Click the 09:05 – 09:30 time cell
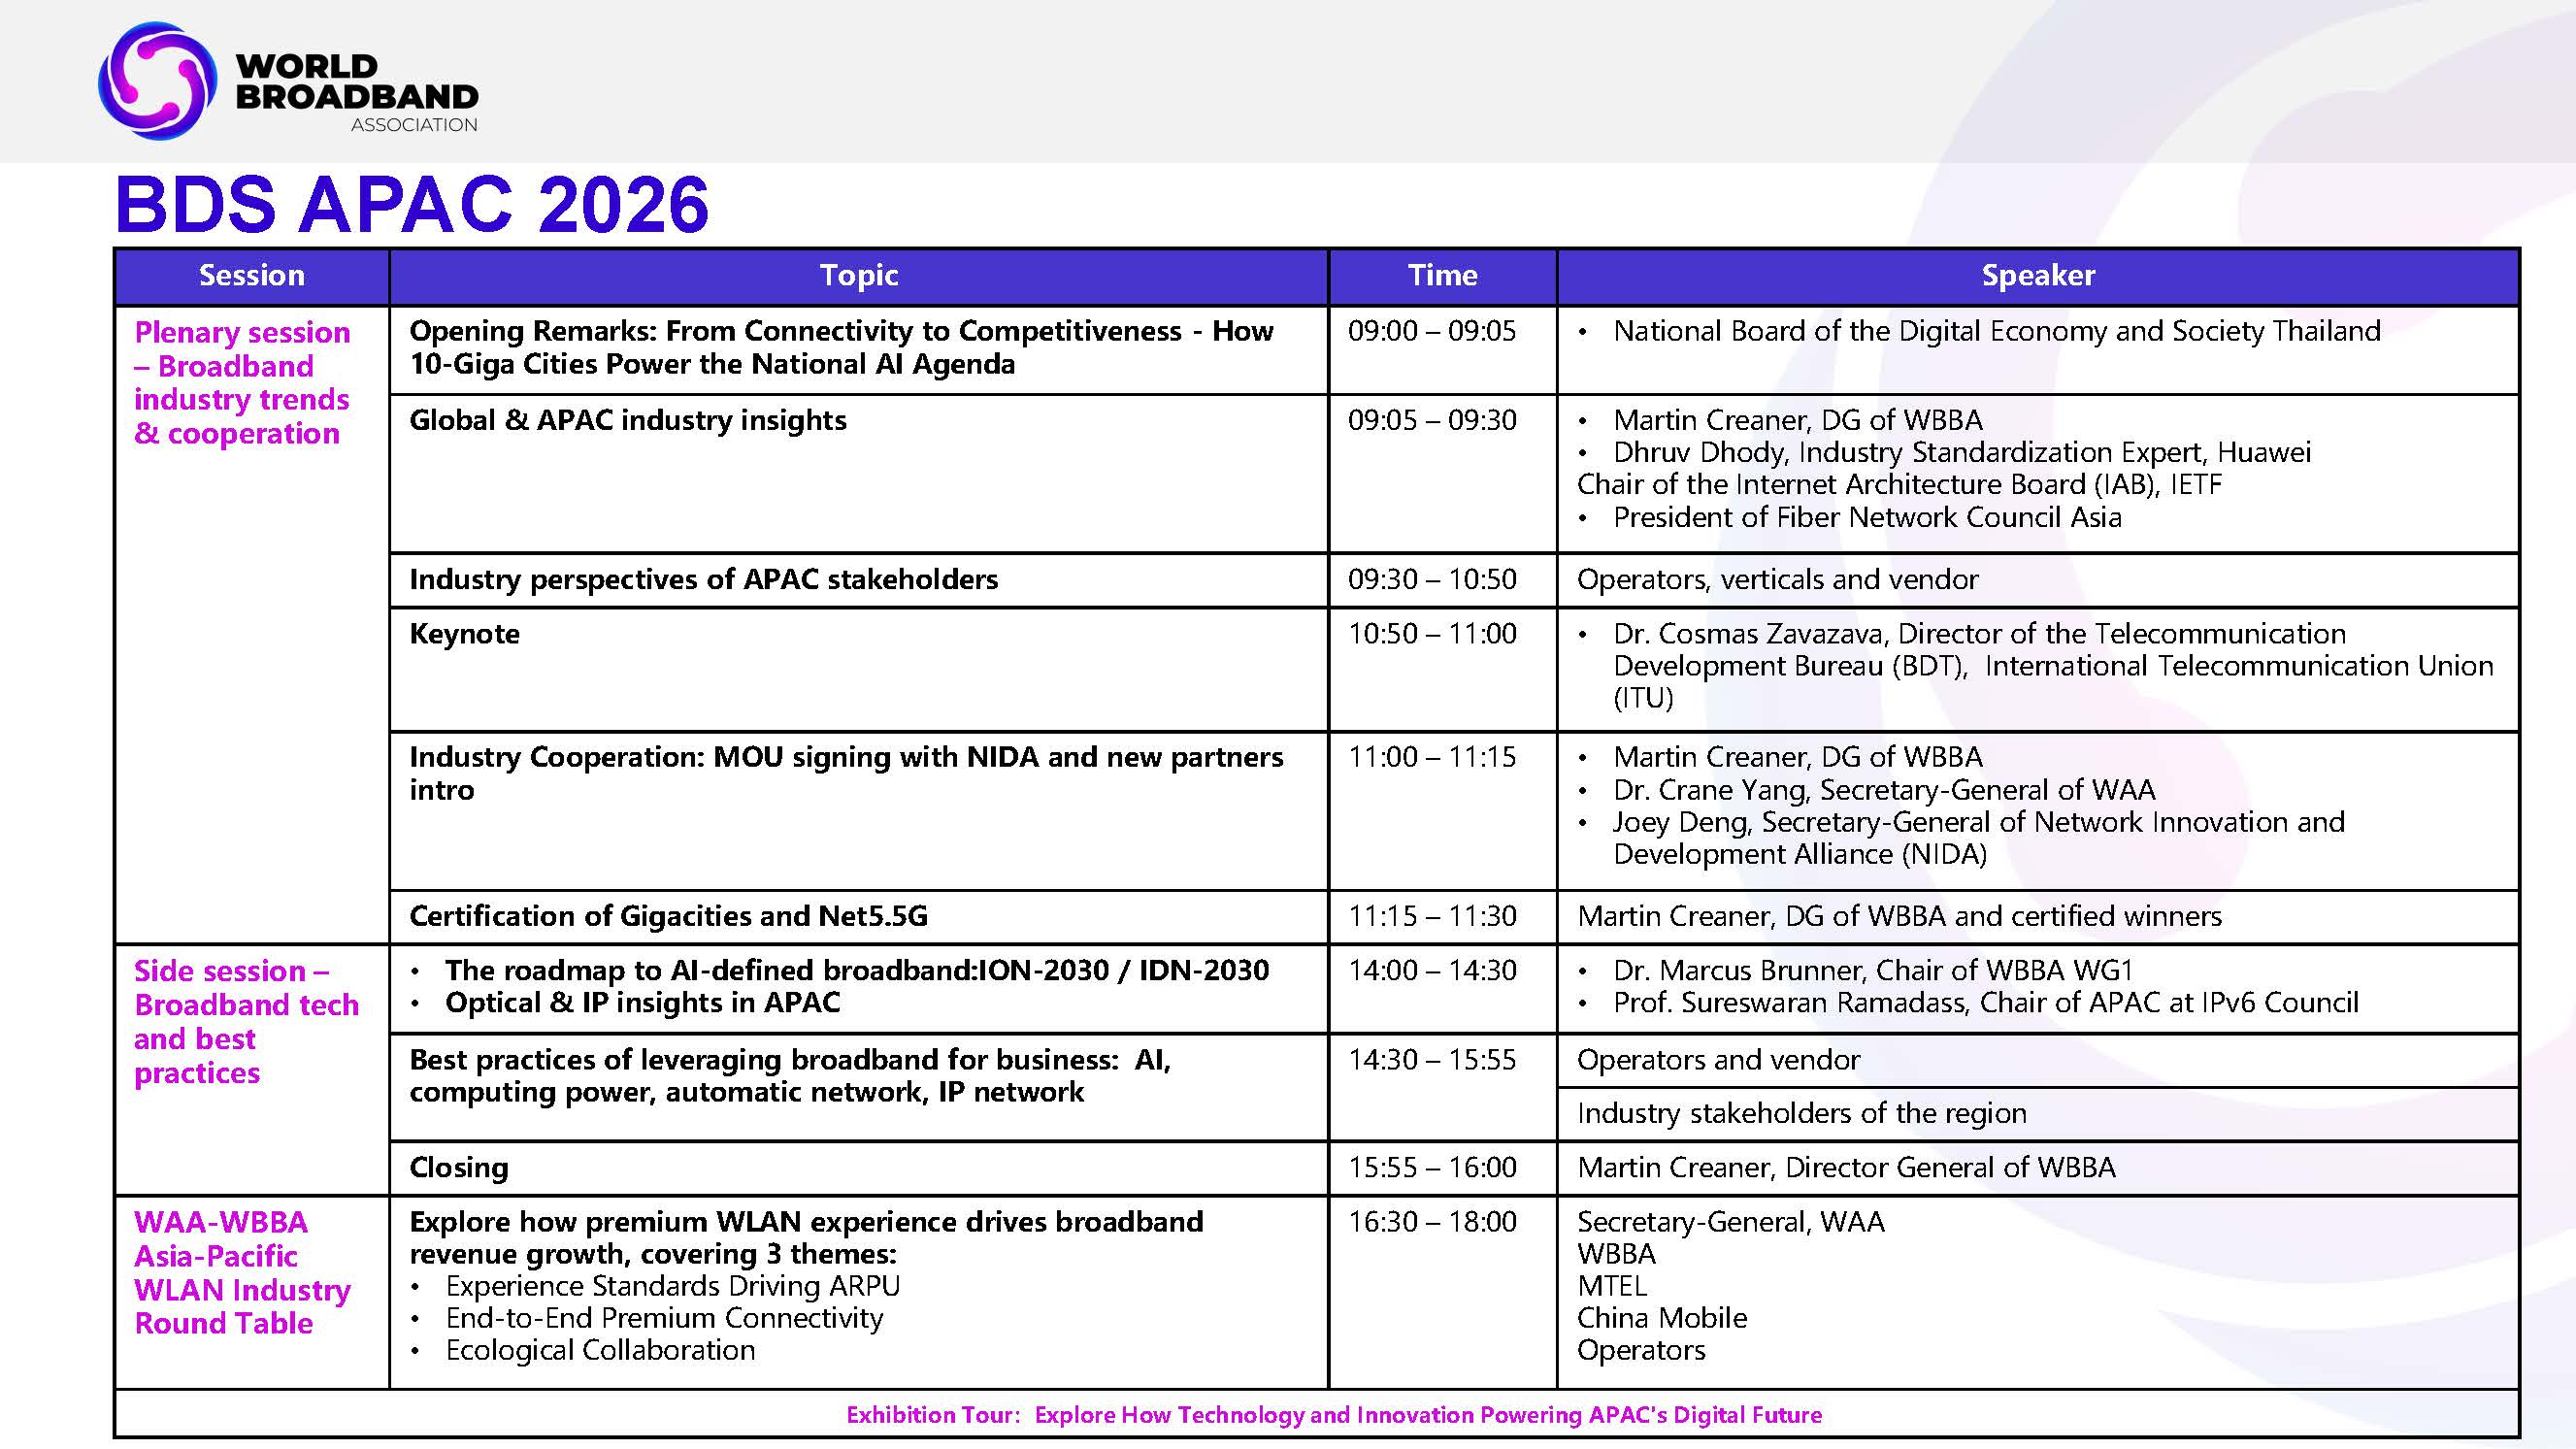Viewport: 2576px width, 1449px height. click(x=1442, y=473)
